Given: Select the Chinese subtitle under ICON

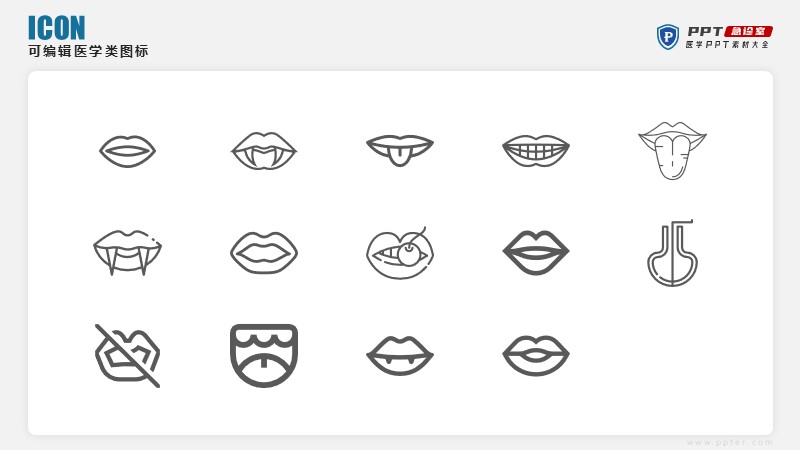Looking at the screenshot, I should click(x=88, y=51).
